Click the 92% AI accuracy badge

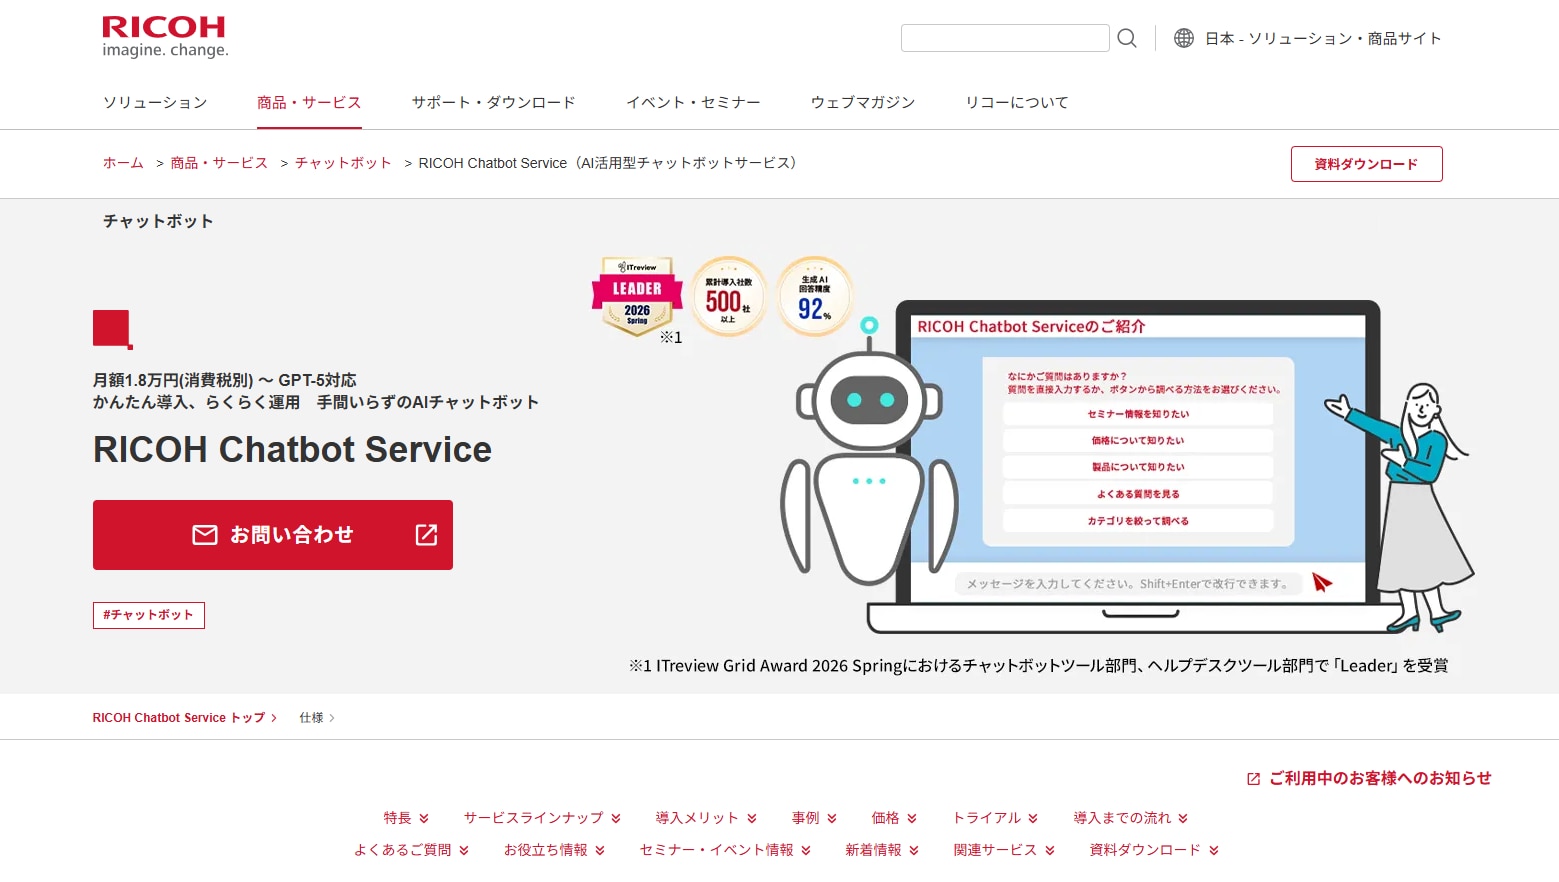tap(814, 297)
